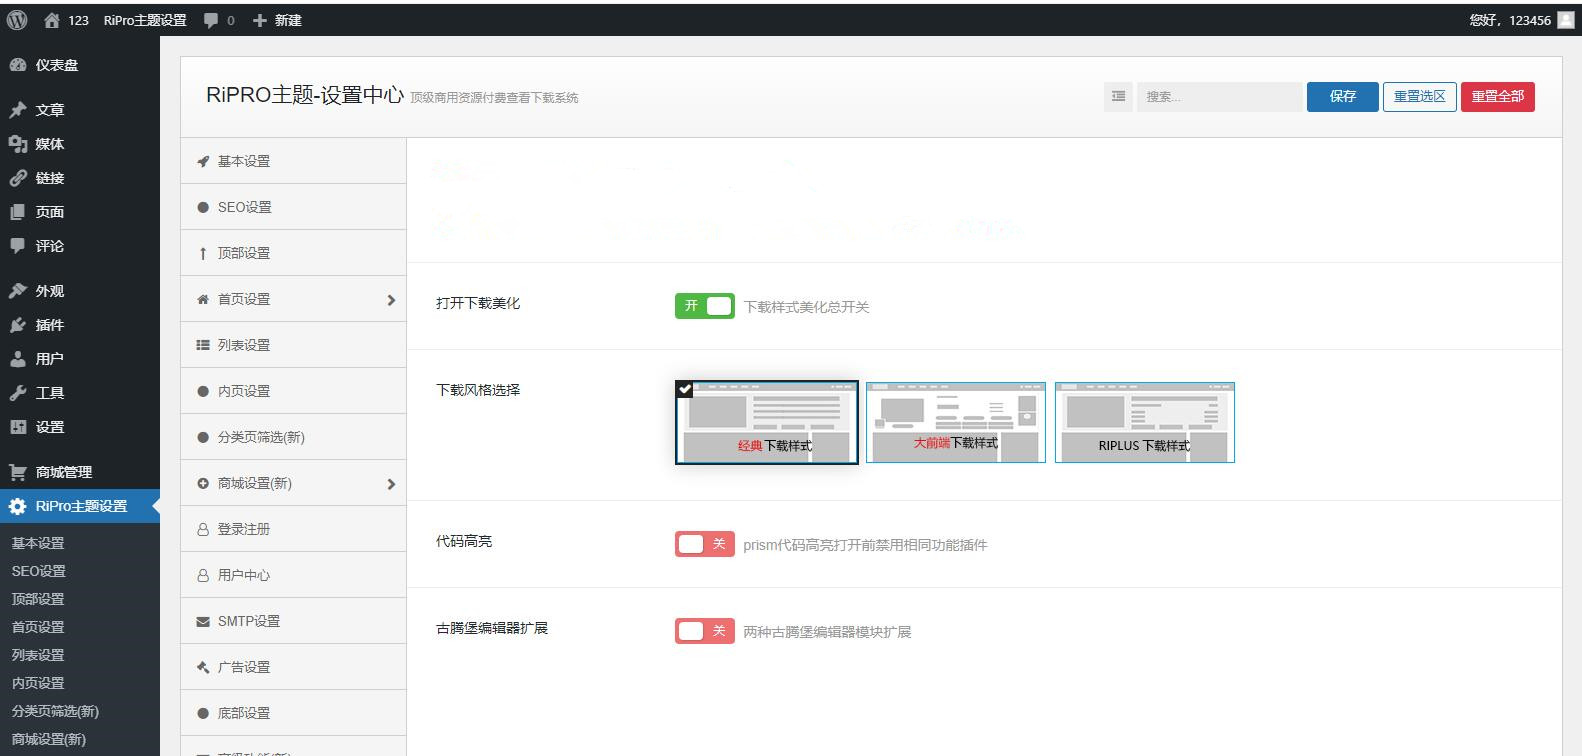Image resolution: width=1582 pixels, height=756 pixels.
Task: Click 新建 in the admin bar
Action: (288, 20)
